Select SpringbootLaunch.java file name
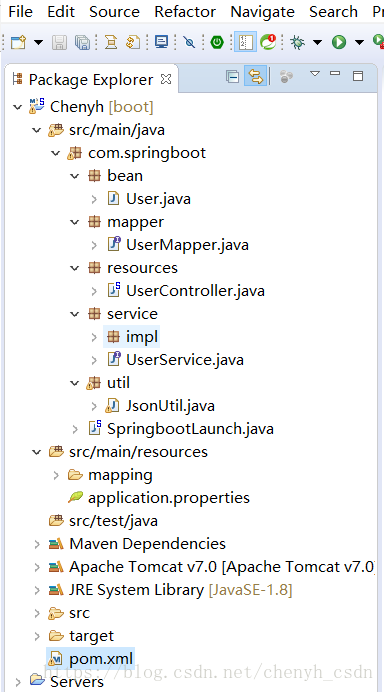Image resolution: width=384 pixels, height=692 pixels. pos(190,429)
